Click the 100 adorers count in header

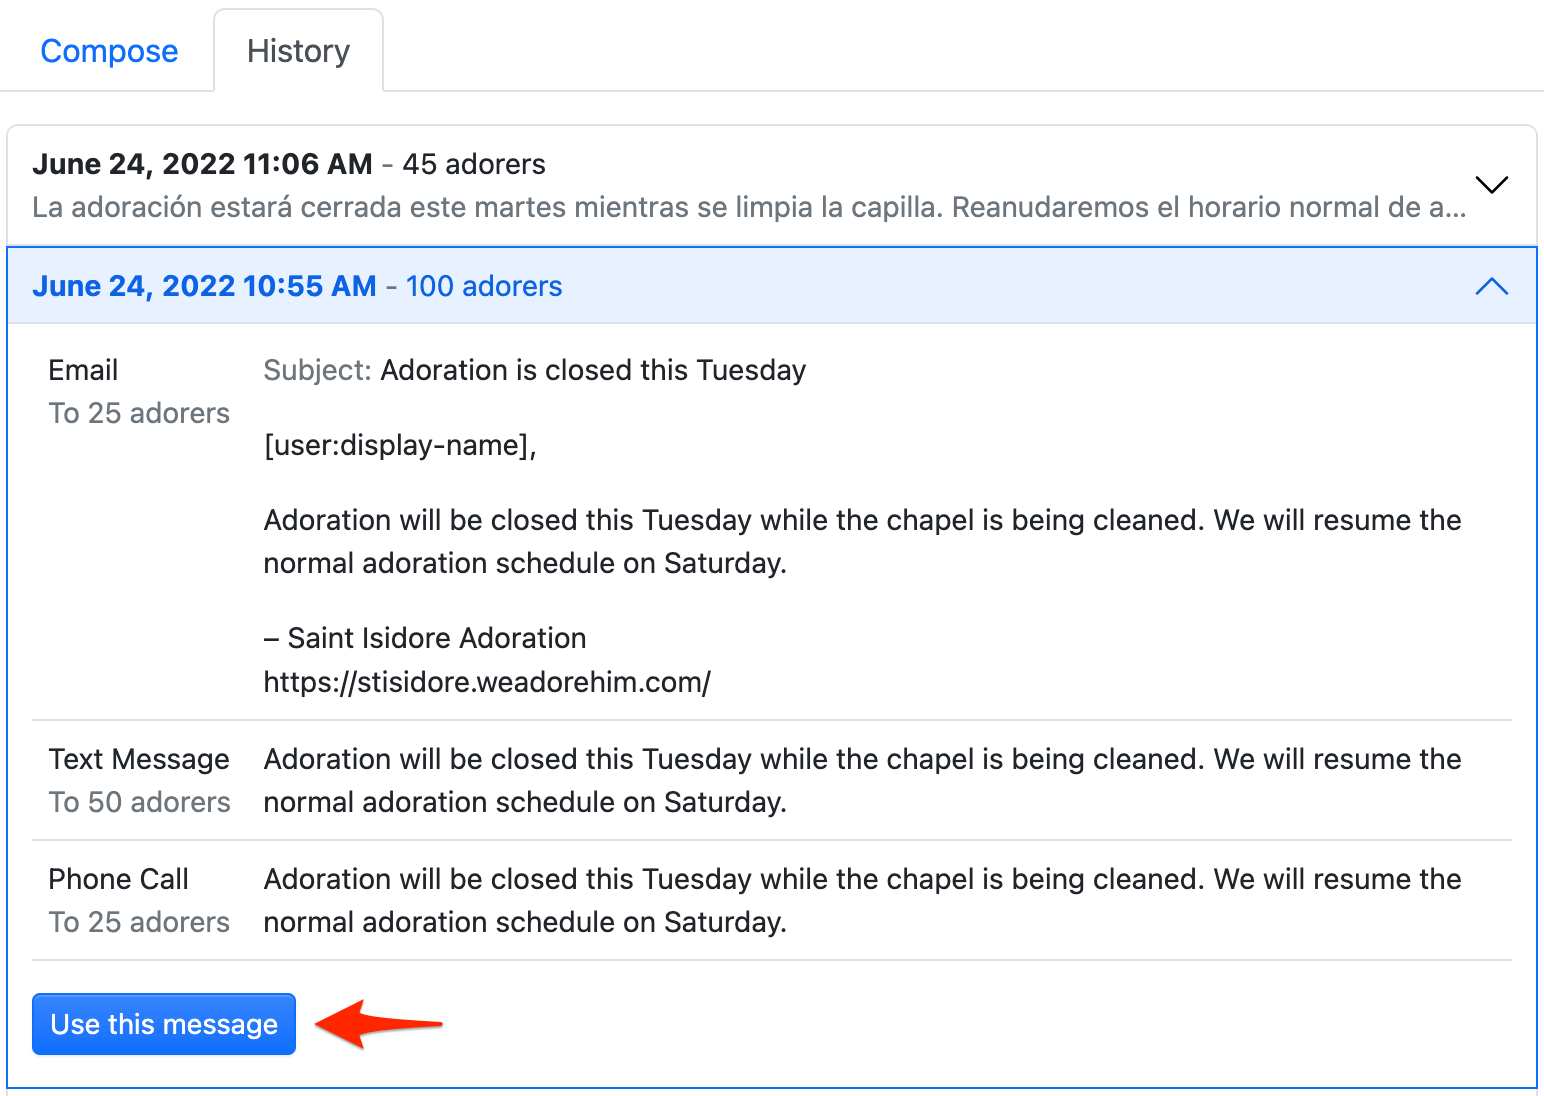coord(484,286)
